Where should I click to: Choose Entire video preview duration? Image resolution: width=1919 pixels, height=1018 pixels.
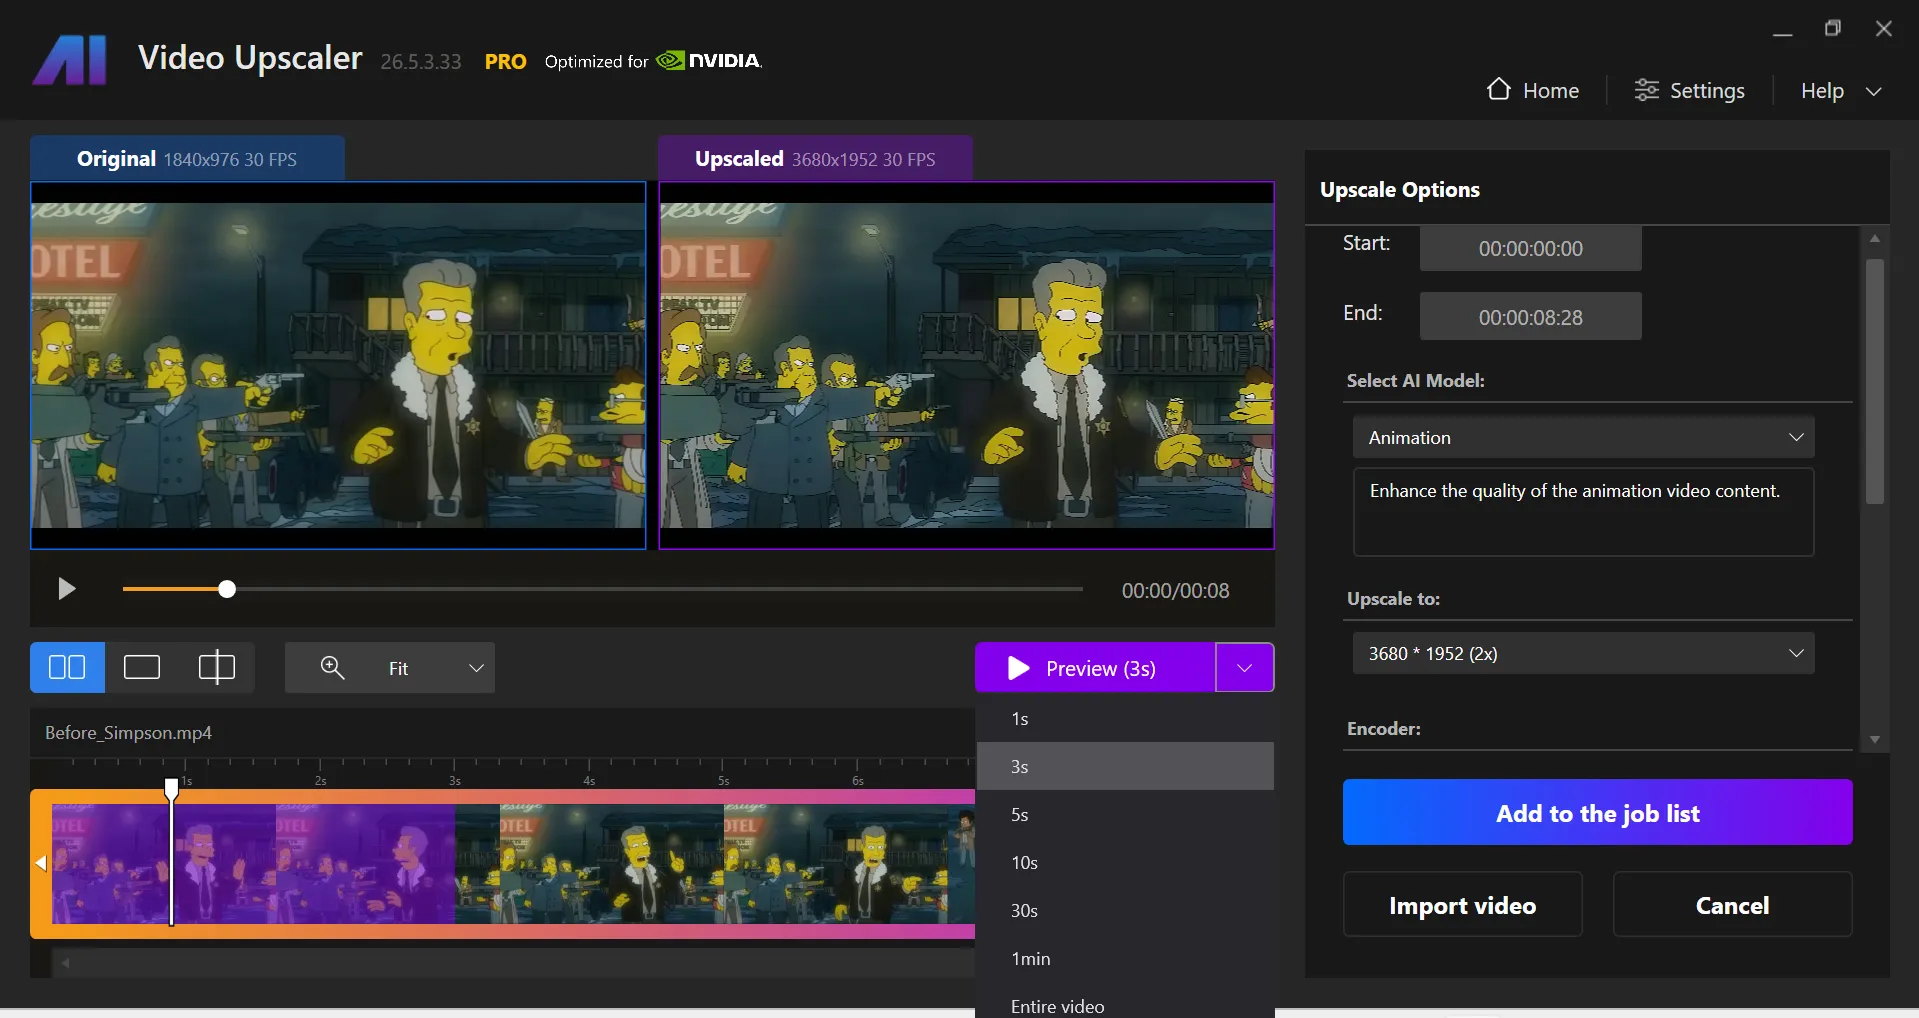point(1056,1006)
